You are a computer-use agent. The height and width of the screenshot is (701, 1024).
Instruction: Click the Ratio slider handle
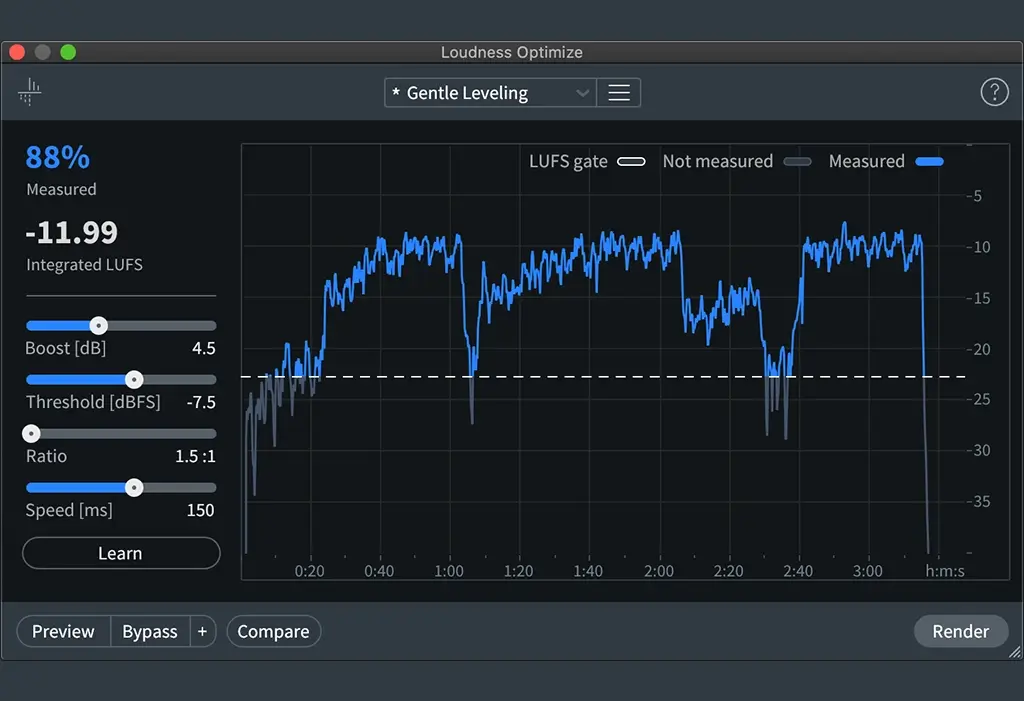(x=31, y=433)
